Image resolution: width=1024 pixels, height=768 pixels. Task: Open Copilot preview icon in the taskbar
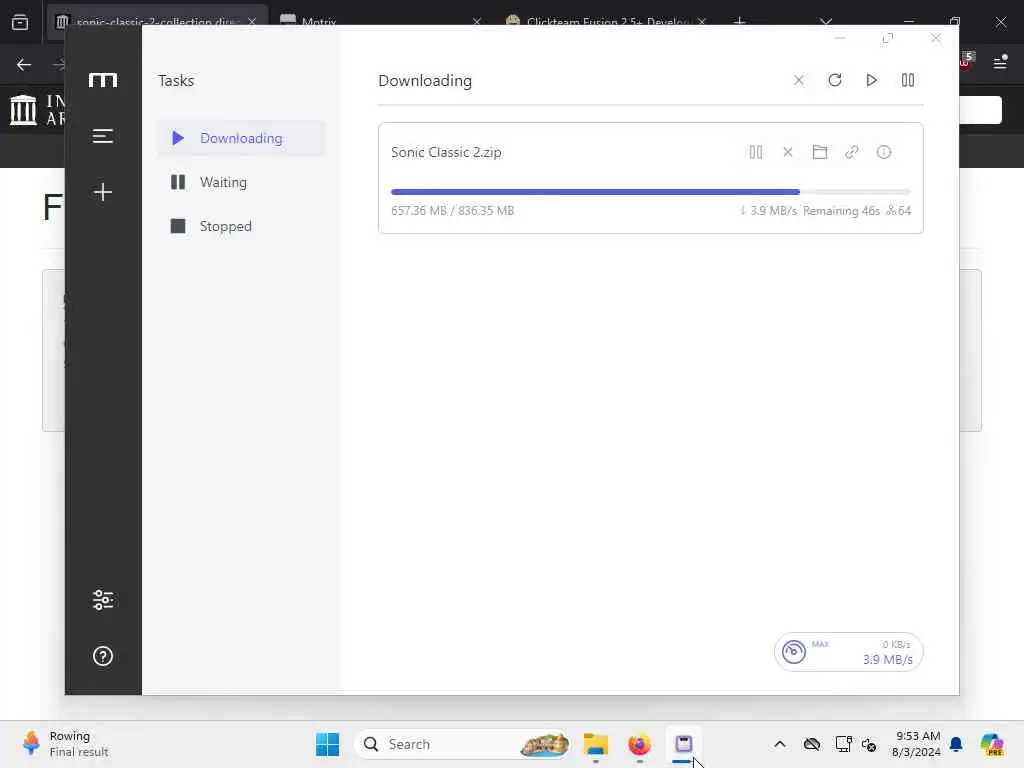coord(992,744)
